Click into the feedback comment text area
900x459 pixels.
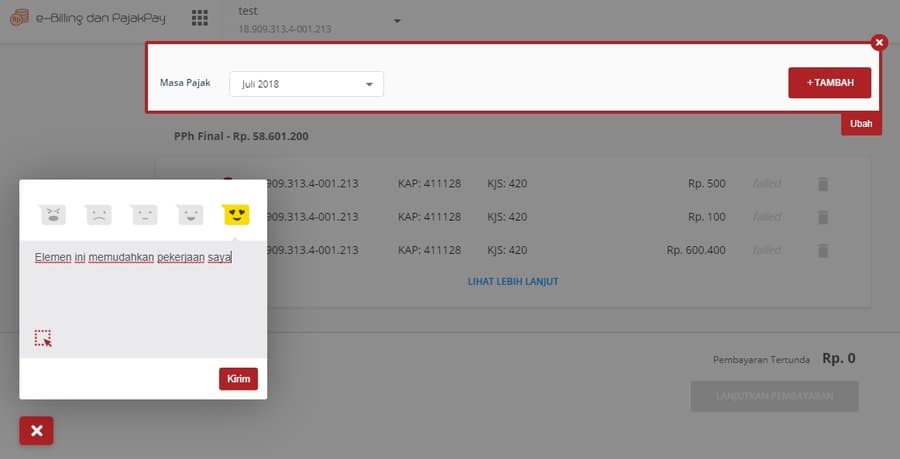(x=143, y=299)
